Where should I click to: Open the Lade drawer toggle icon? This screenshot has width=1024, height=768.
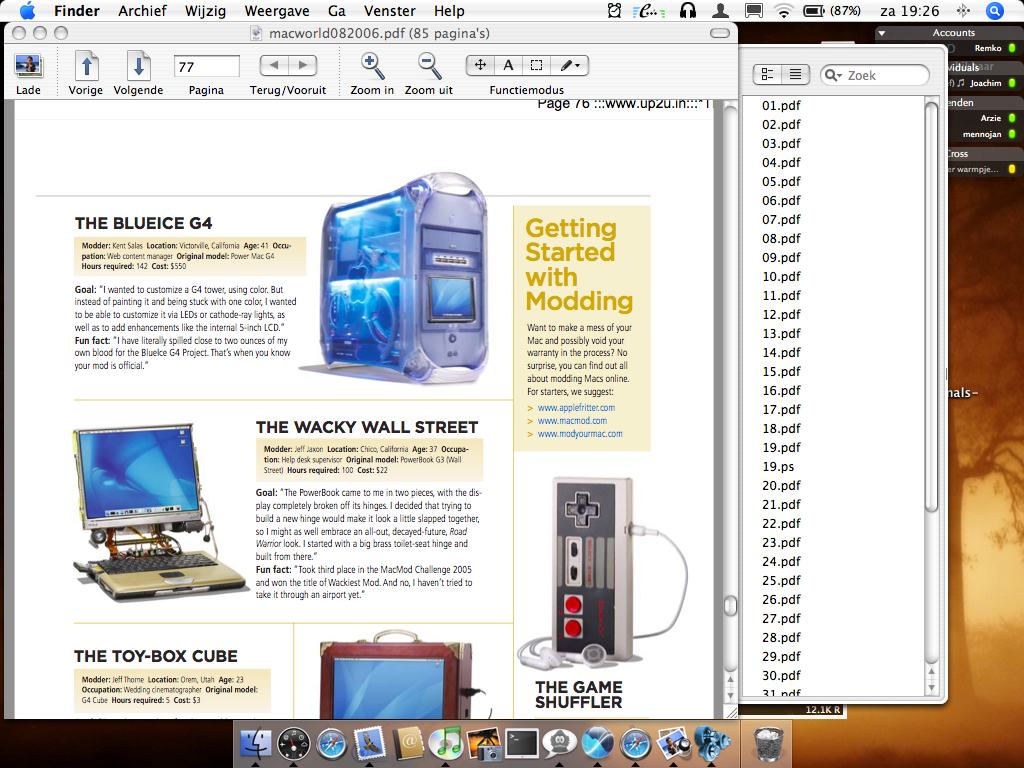tap(28, 65)
